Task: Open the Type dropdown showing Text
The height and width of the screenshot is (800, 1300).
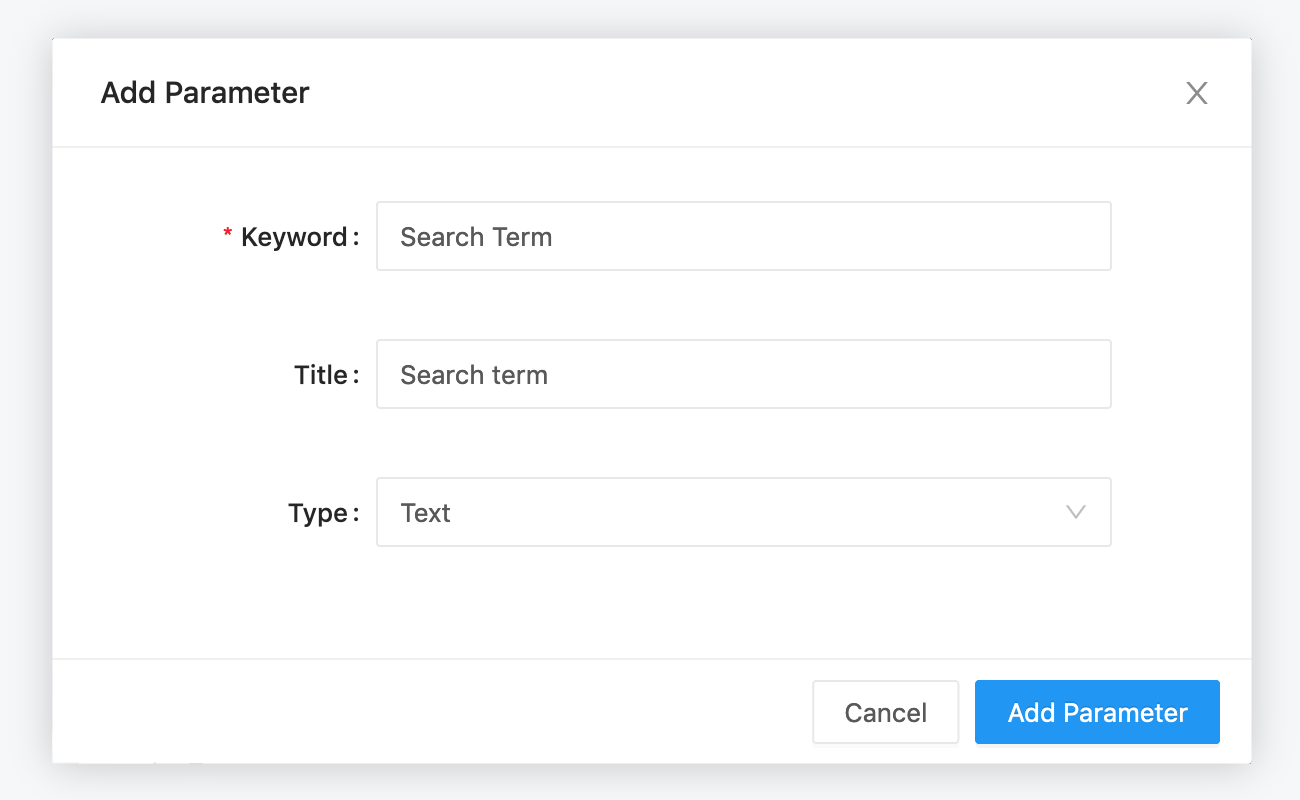Action: coord(742,512)
